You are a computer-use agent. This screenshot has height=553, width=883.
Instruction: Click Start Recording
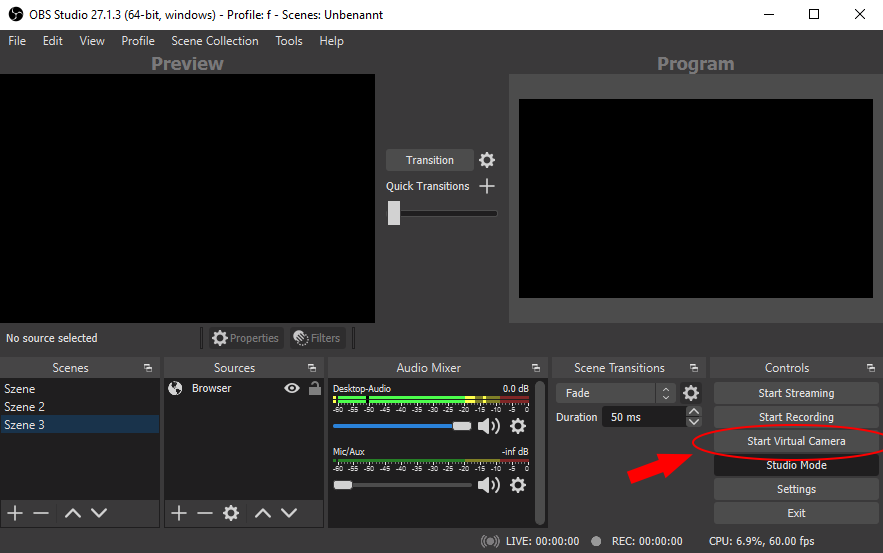tap(796, 417)
